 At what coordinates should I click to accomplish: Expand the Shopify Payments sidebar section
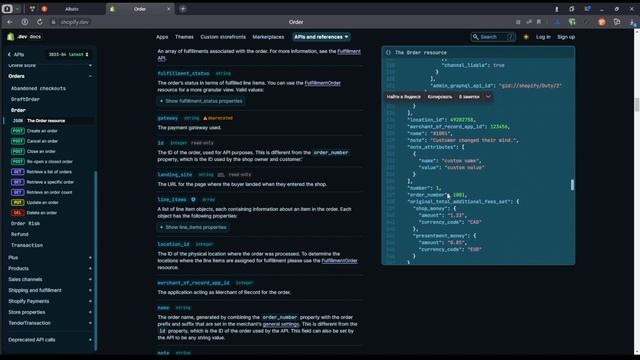[x=90, y=301]
